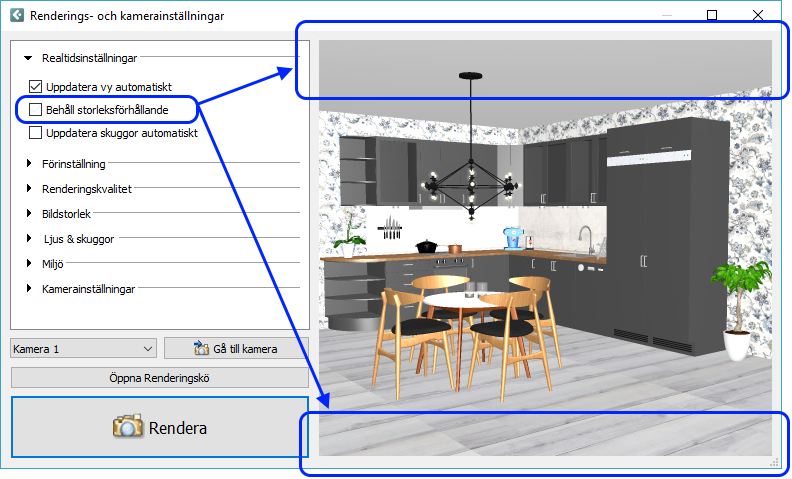Expand the Bildstorlek section
792x479 pixels.
point(29,213)
